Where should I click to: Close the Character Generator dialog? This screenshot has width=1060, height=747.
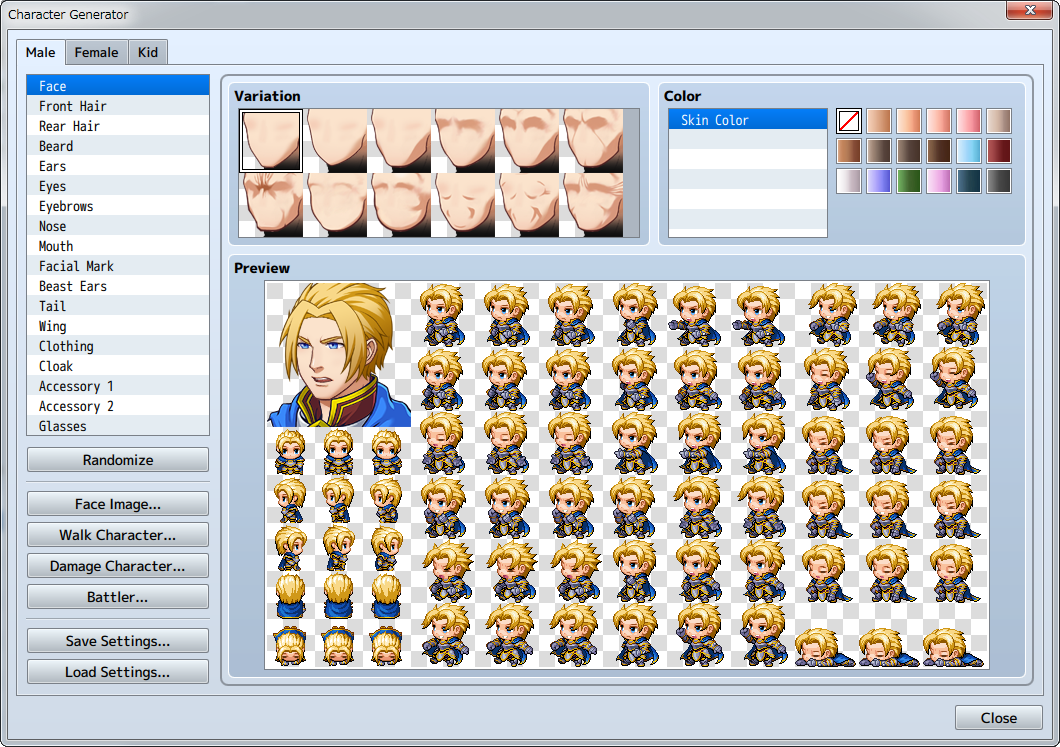(998, 718)
